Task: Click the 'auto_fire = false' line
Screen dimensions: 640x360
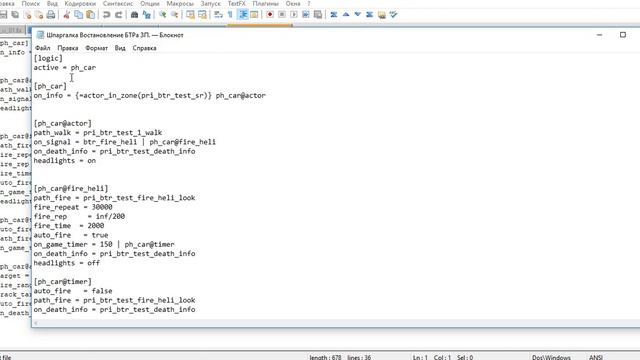Action: click(73, 291)
